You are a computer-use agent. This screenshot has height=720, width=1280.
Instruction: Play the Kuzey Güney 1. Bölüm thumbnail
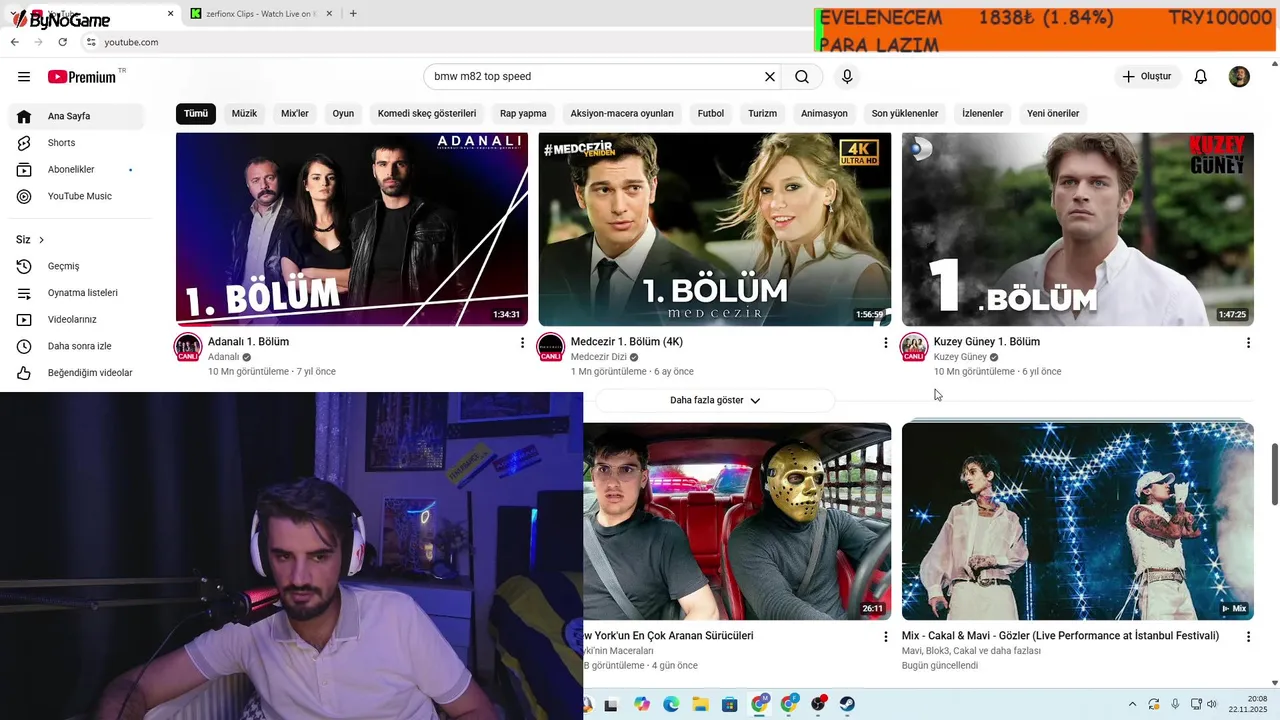(1078, 229)
